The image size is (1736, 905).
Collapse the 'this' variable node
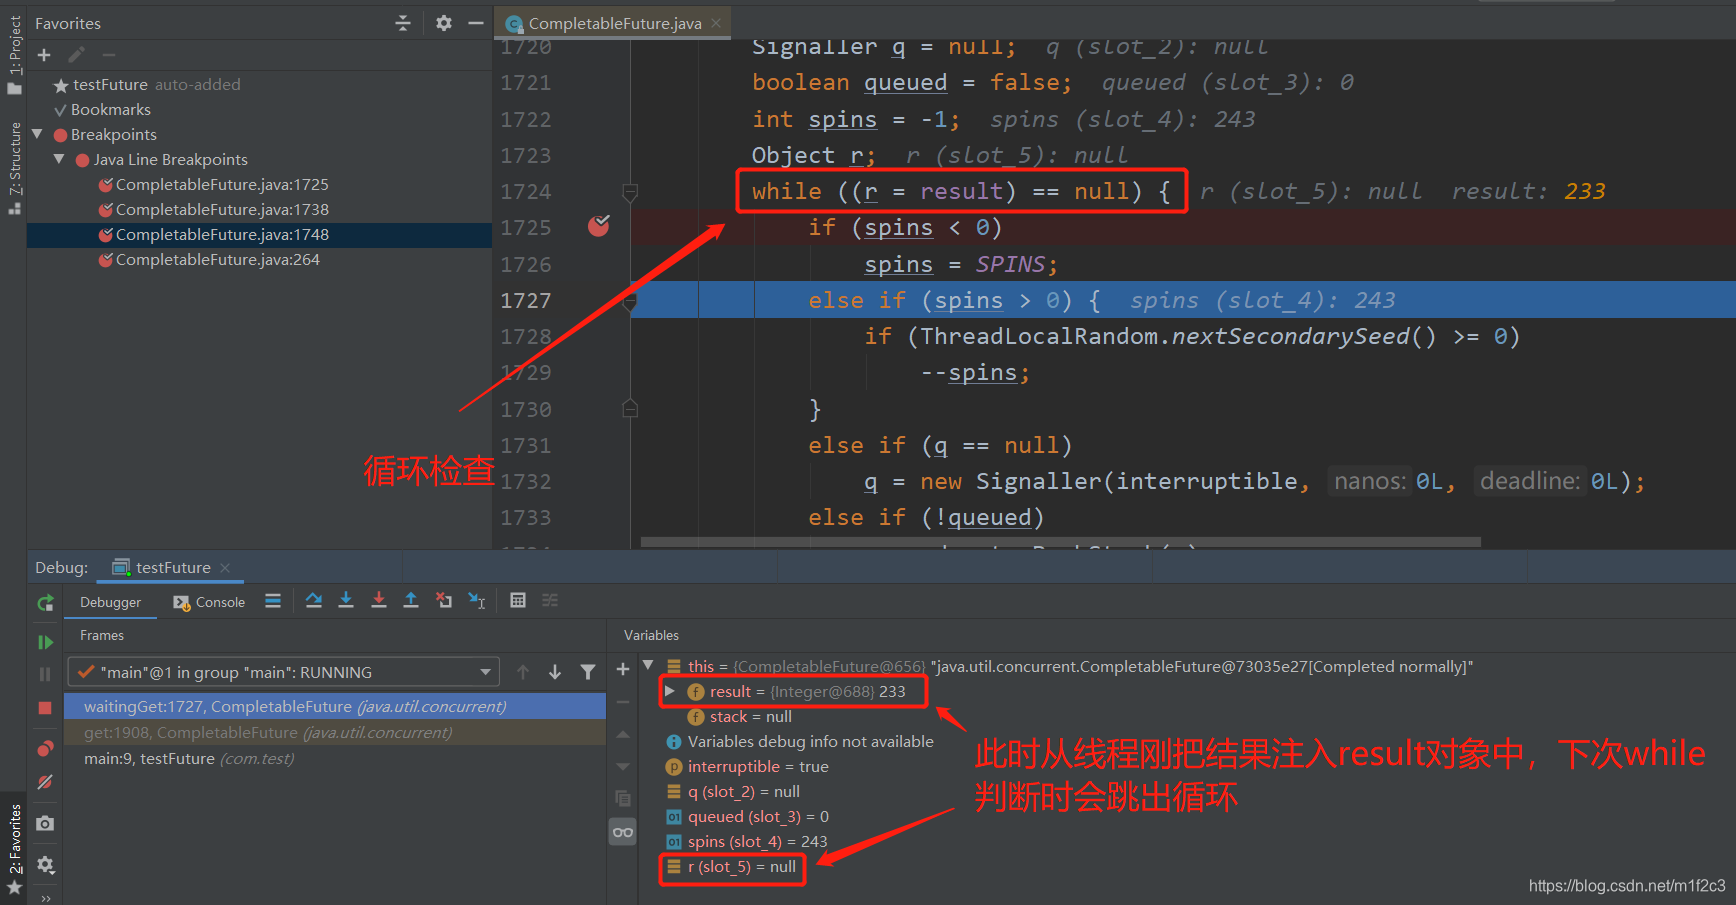[x=648, y=665]
